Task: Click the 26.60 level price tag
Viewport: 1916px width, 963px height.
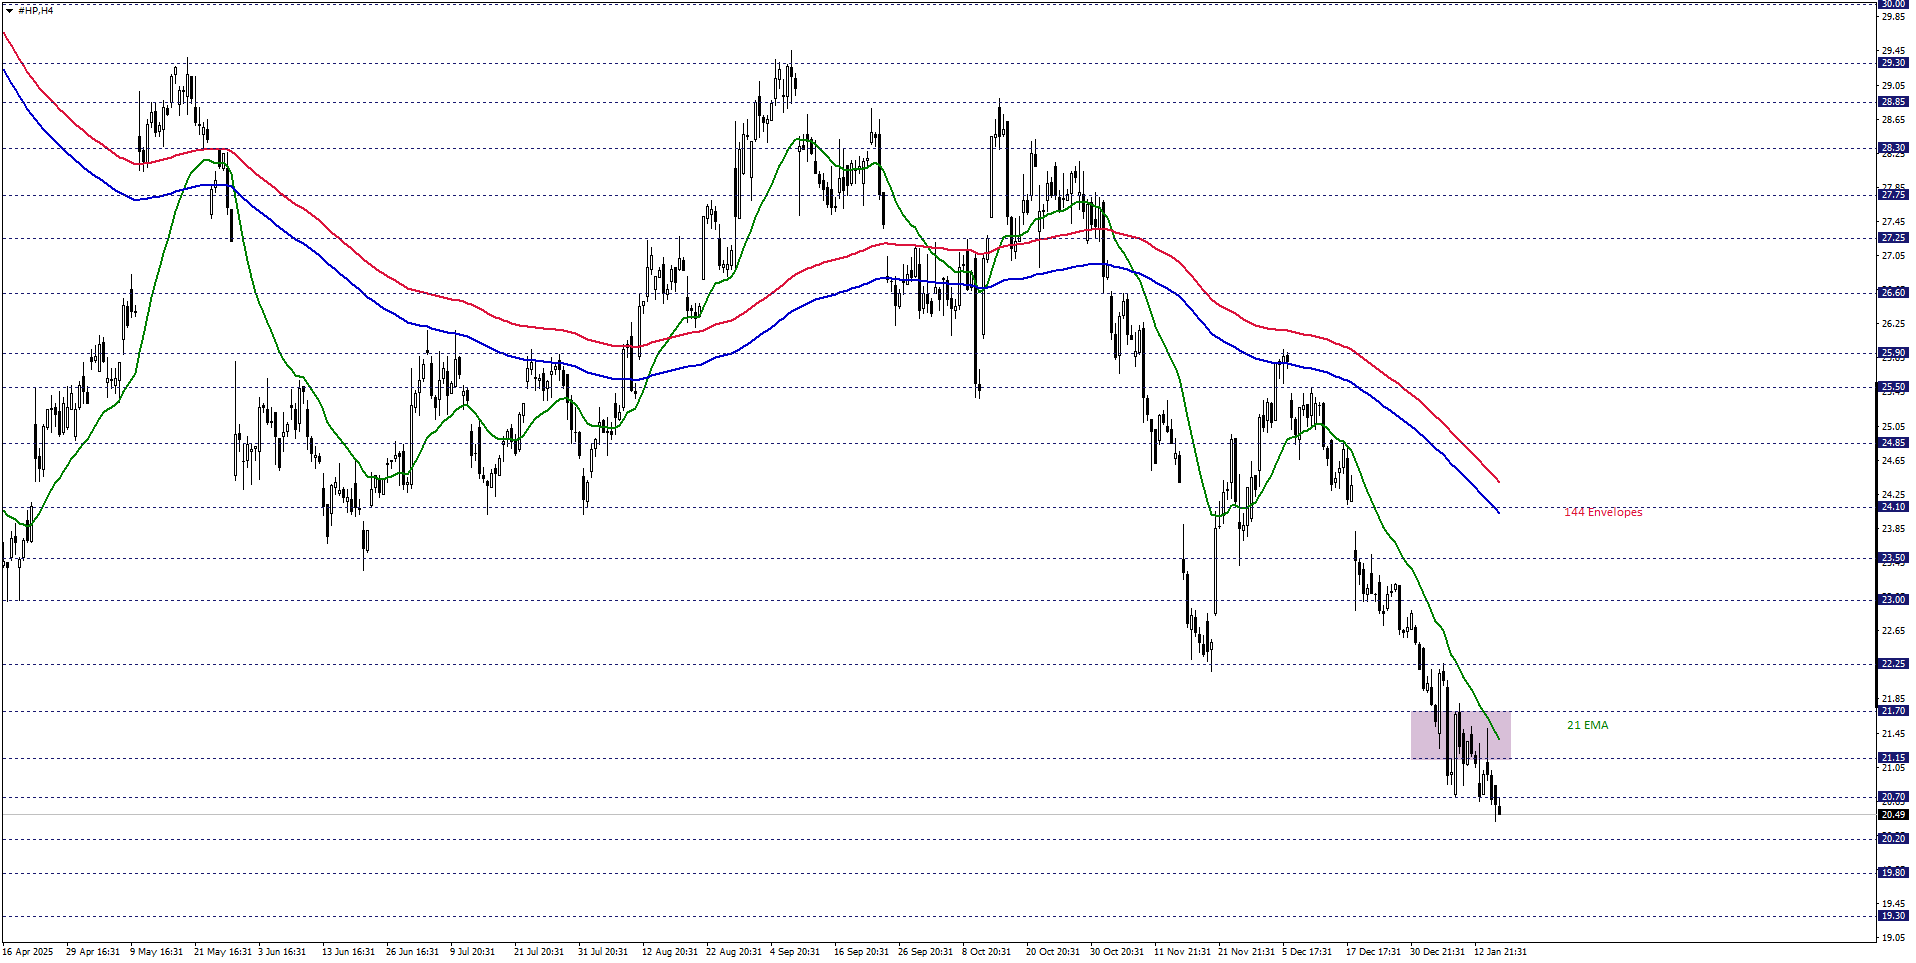Action: click(x=1892, y=293)
